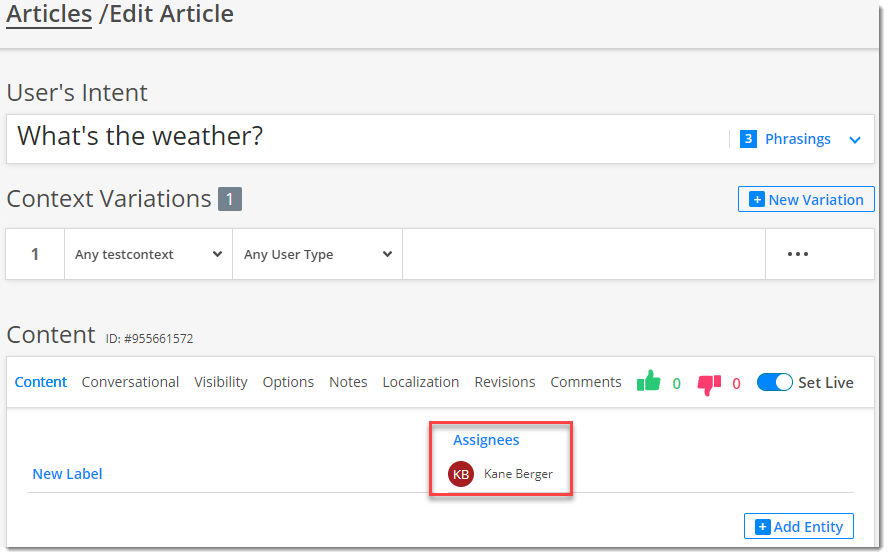Open the Any testcontext dropdown
Viewport: 889px width, 557px height.
coord(149,254)
